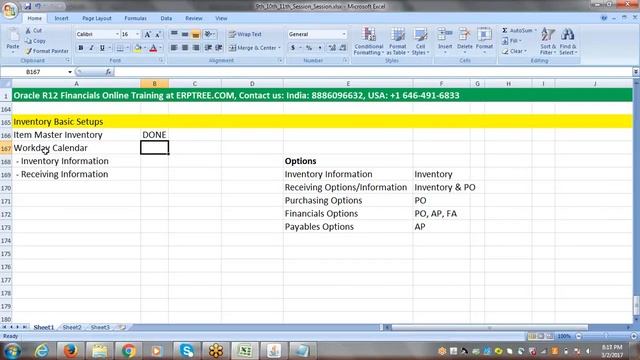Click into the formula bar

(x=373, y=72)
